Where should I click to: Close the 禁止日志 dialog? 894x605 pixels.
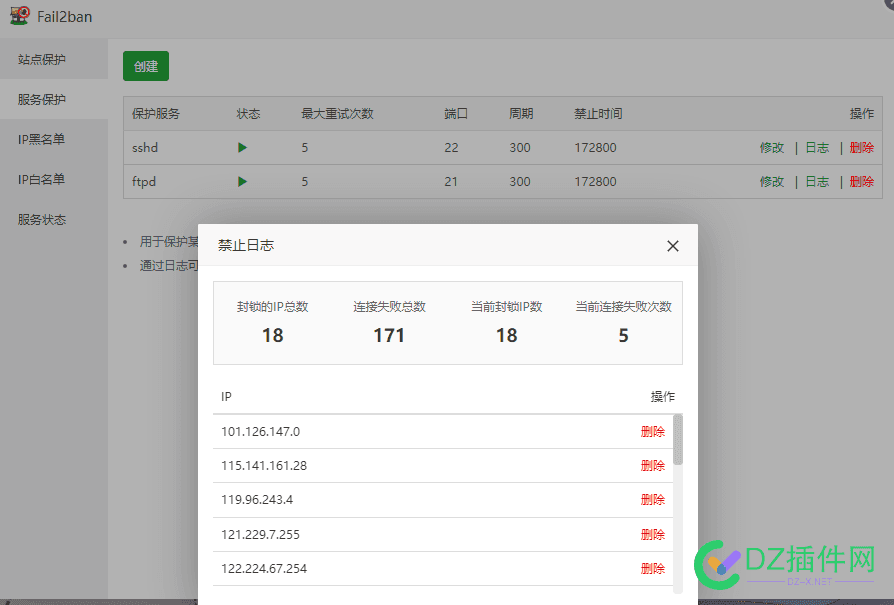[x=672, y=245]
